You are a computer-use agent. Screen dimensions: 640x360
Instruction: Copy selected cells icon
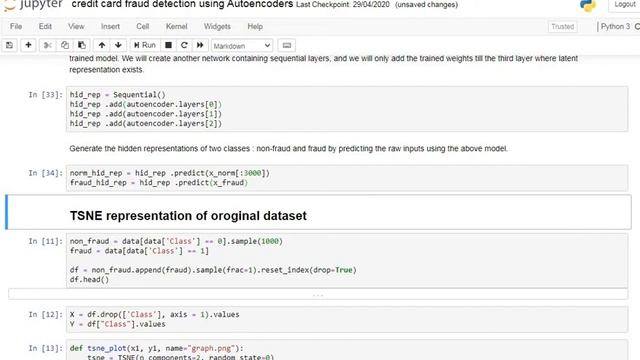coord(64,45)
